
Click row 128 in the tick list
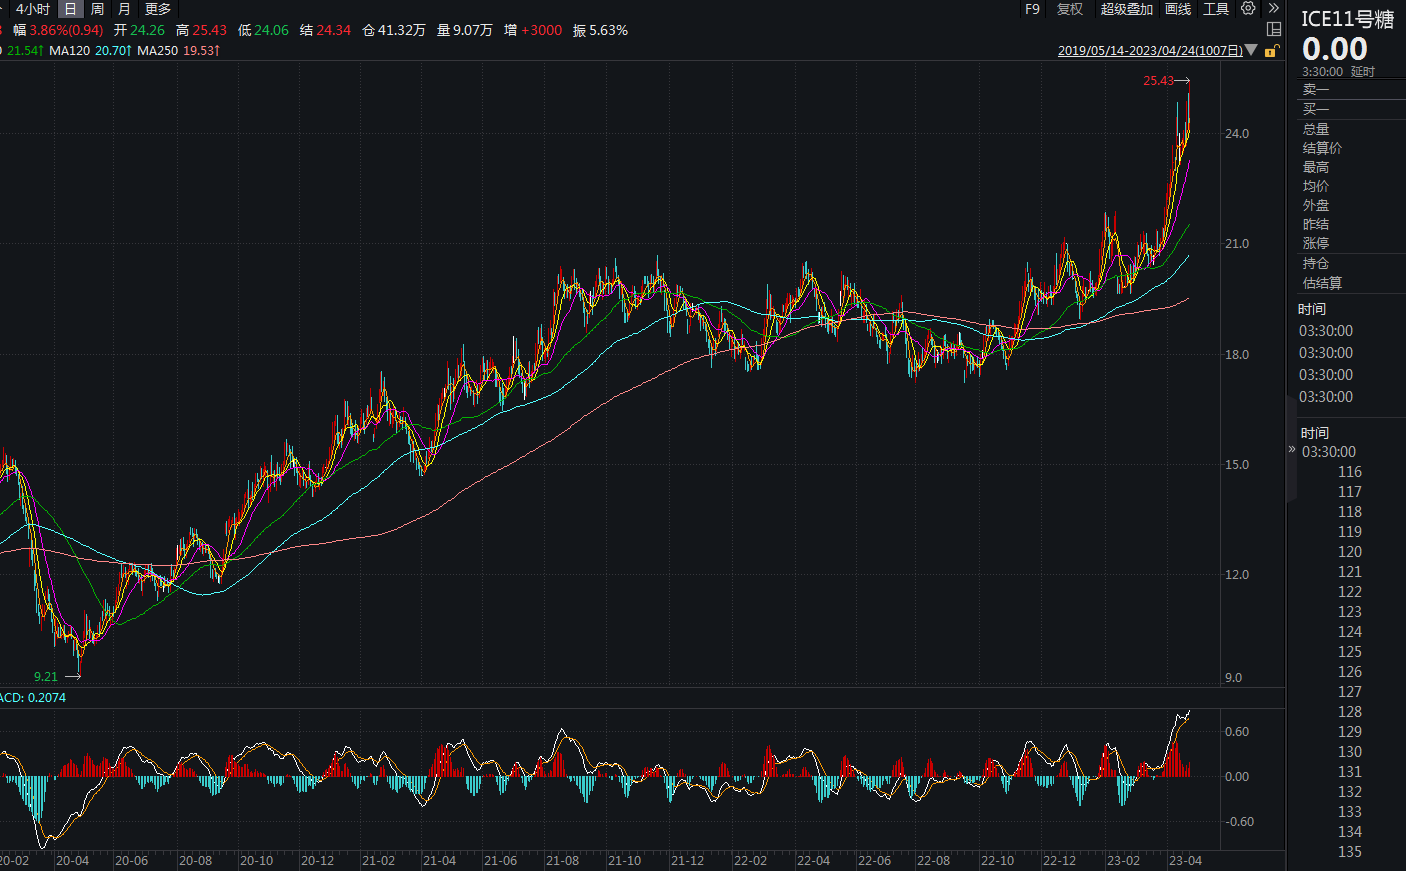tap(1350, 712)
